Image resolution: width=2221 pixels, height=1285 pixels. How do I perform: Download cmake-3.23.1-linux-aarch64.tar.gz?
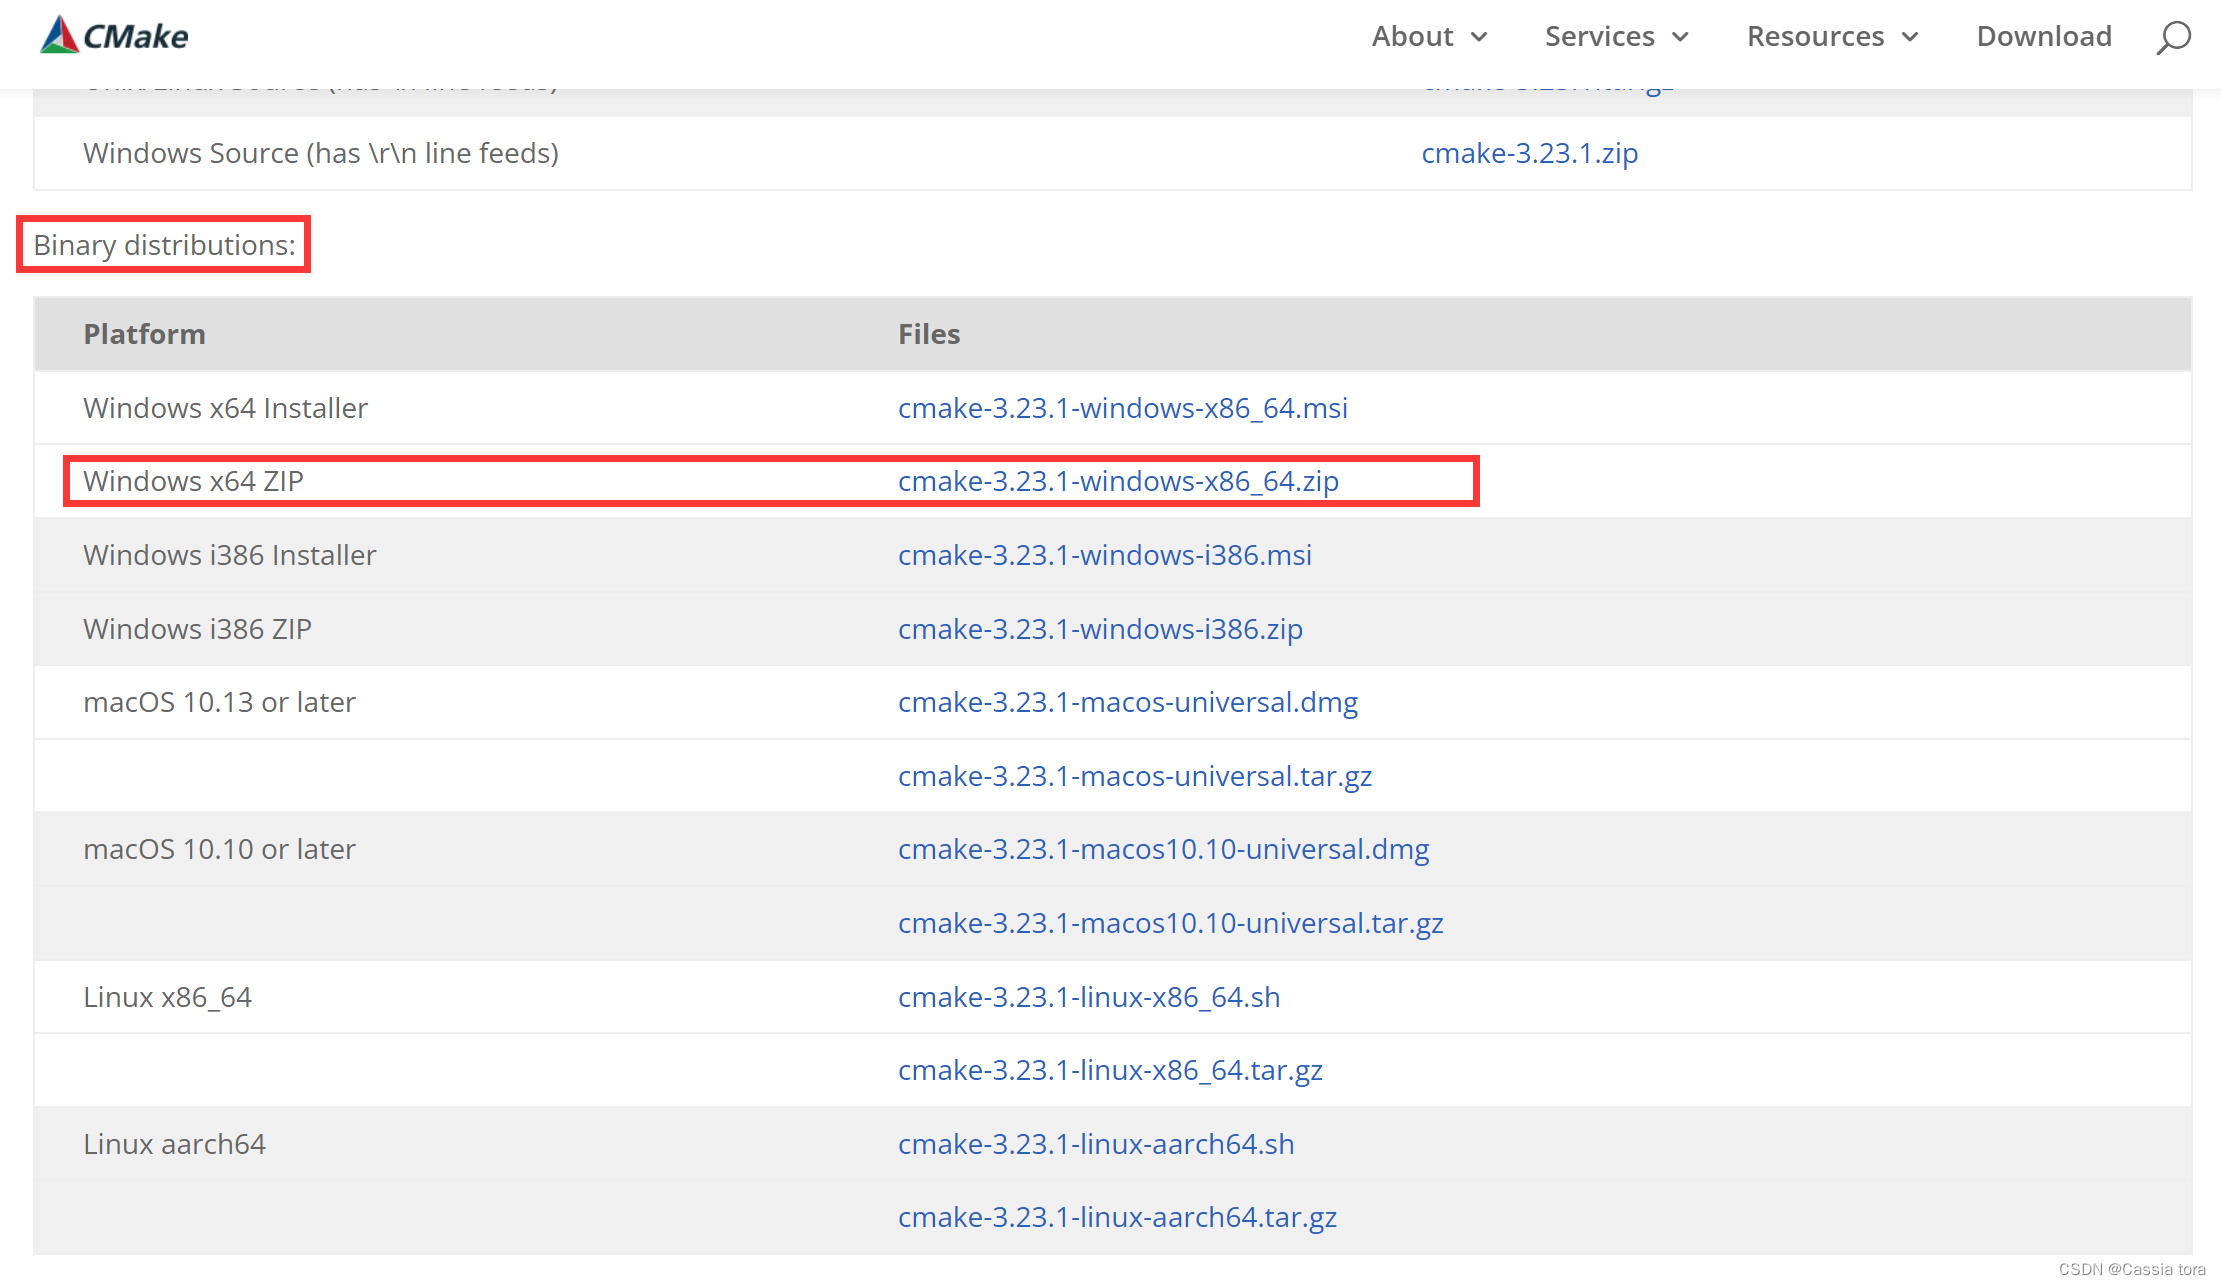coord(1117,1217)
